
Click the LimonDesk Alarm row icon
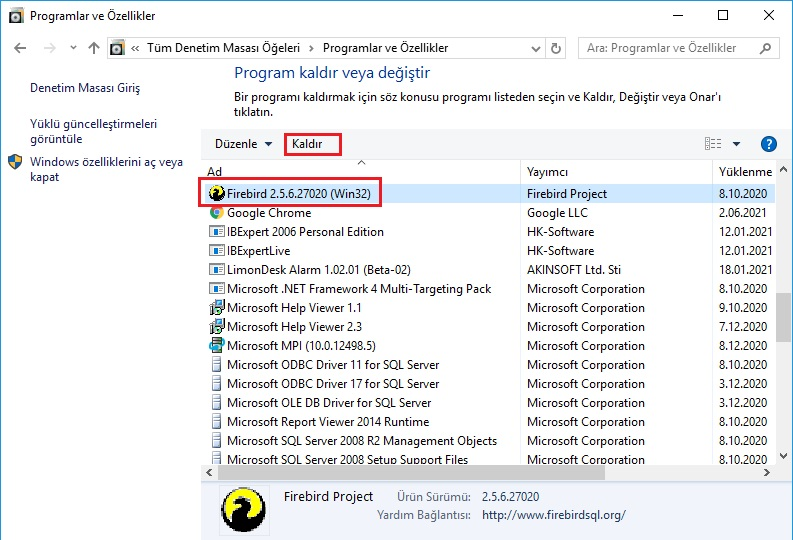(216, 269)
